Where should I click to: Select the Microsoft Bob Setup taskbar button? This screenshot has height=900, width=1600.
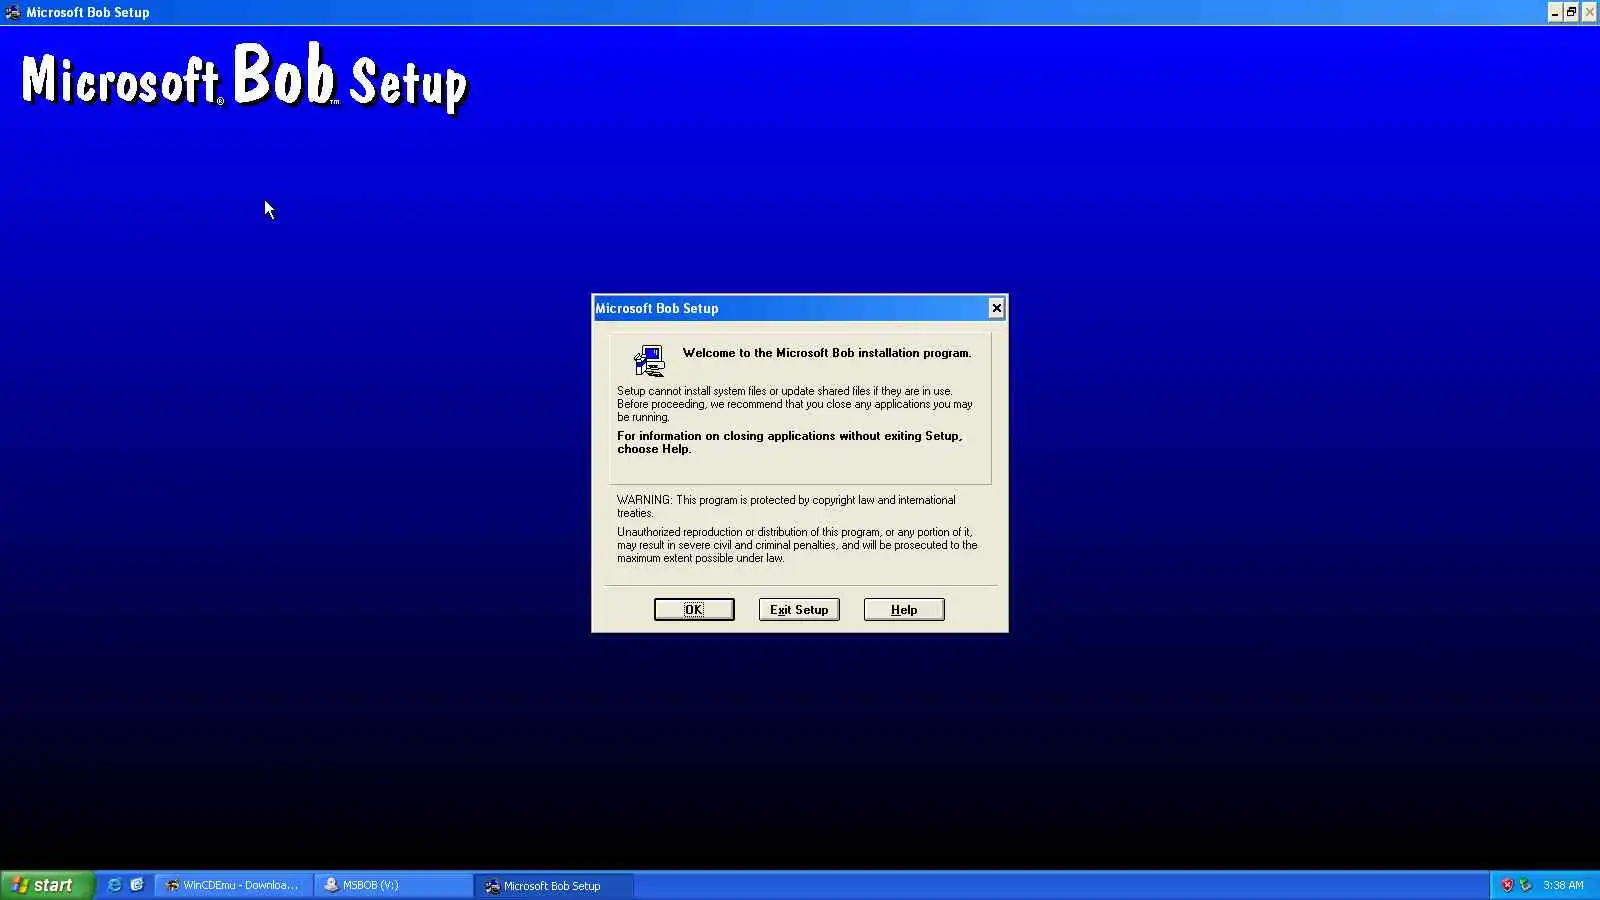554,885
